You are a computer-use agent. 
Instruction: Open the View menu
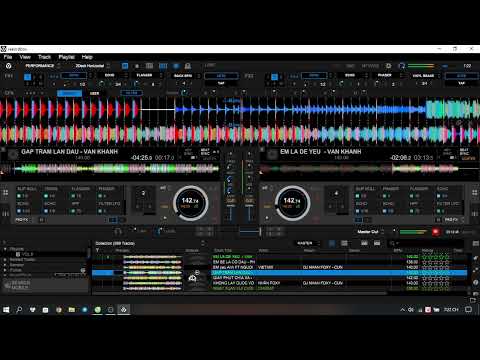[25, 57]
